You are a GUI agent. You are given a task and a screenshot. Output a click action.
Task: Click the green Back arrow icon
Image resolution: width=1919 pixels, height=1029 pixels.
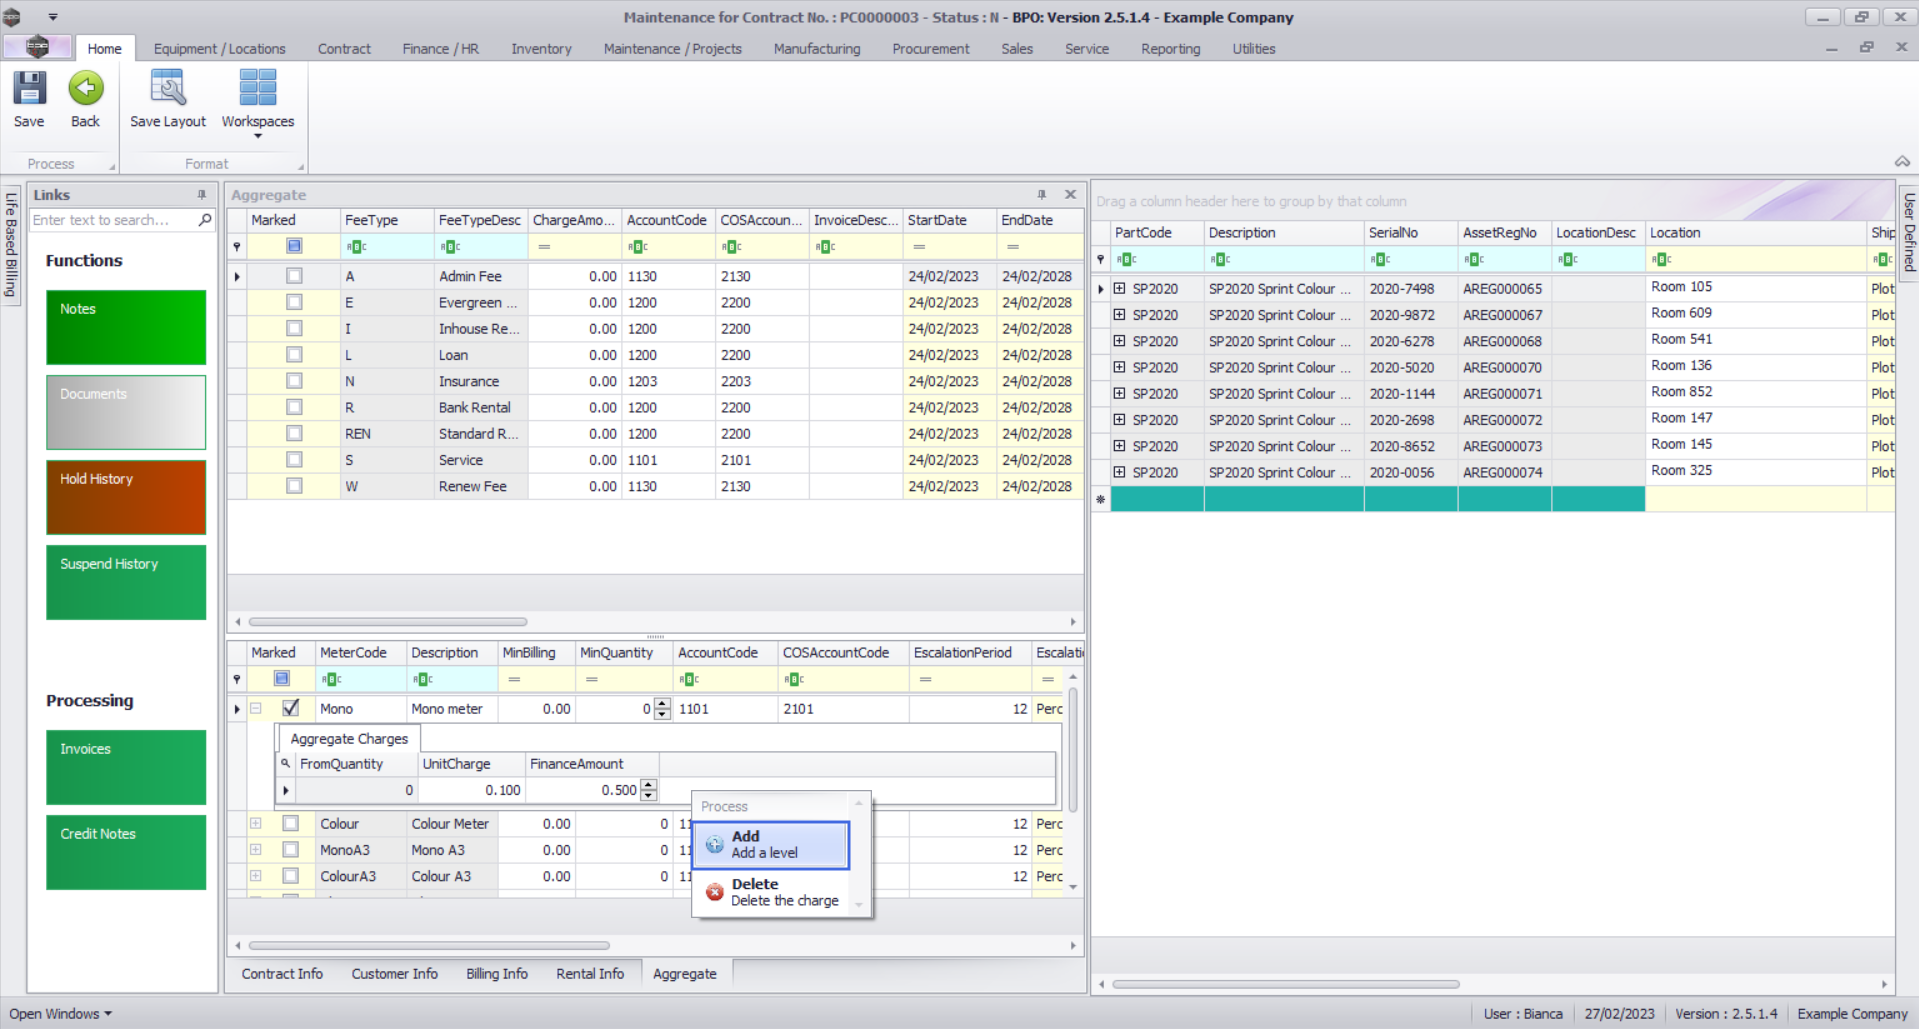pos(85,89)
